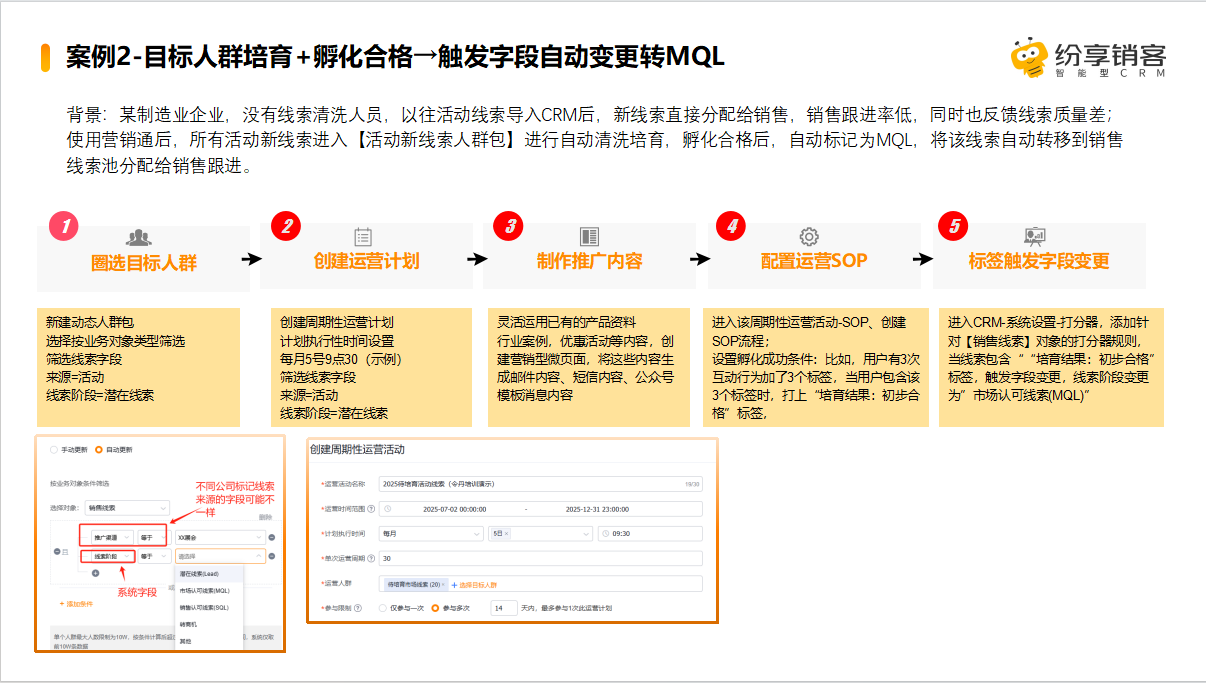Click the clock icon in the date range field
This screenshot has height=683, width=1206.
[388, 508]
